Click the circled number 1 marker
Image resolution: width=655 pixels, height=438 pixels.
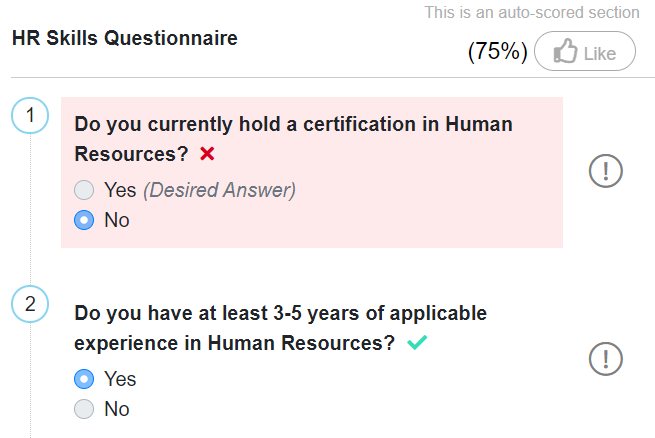click(30, 116)
